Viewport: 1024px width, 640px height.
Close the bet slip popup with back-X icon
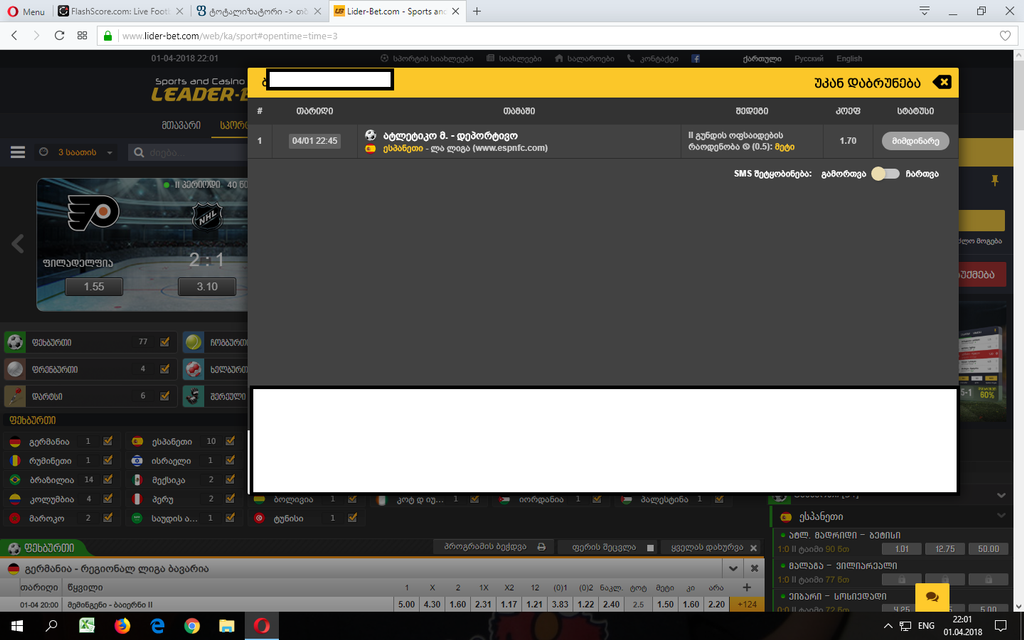[x=942, y=82]
